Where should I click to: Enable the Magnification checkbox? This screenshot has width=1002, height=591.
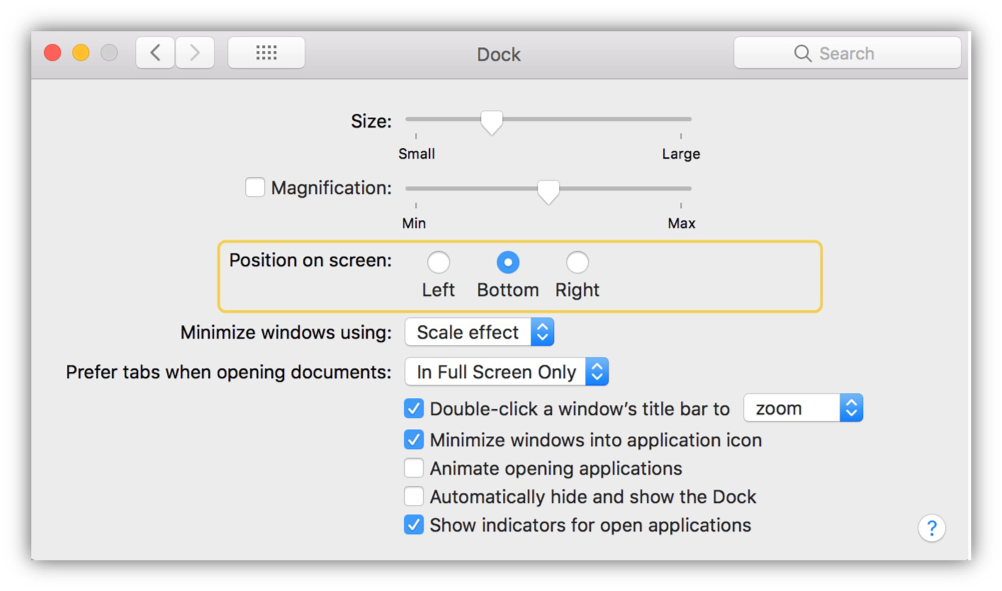pyautogui.click(x=255, y=187)
